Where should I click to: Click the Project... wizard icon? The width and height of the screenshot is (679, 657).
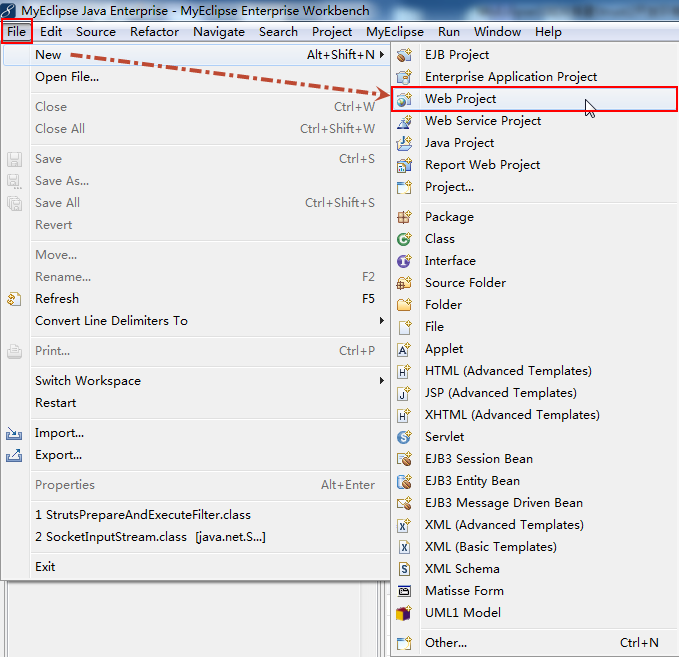click(404, 187)
